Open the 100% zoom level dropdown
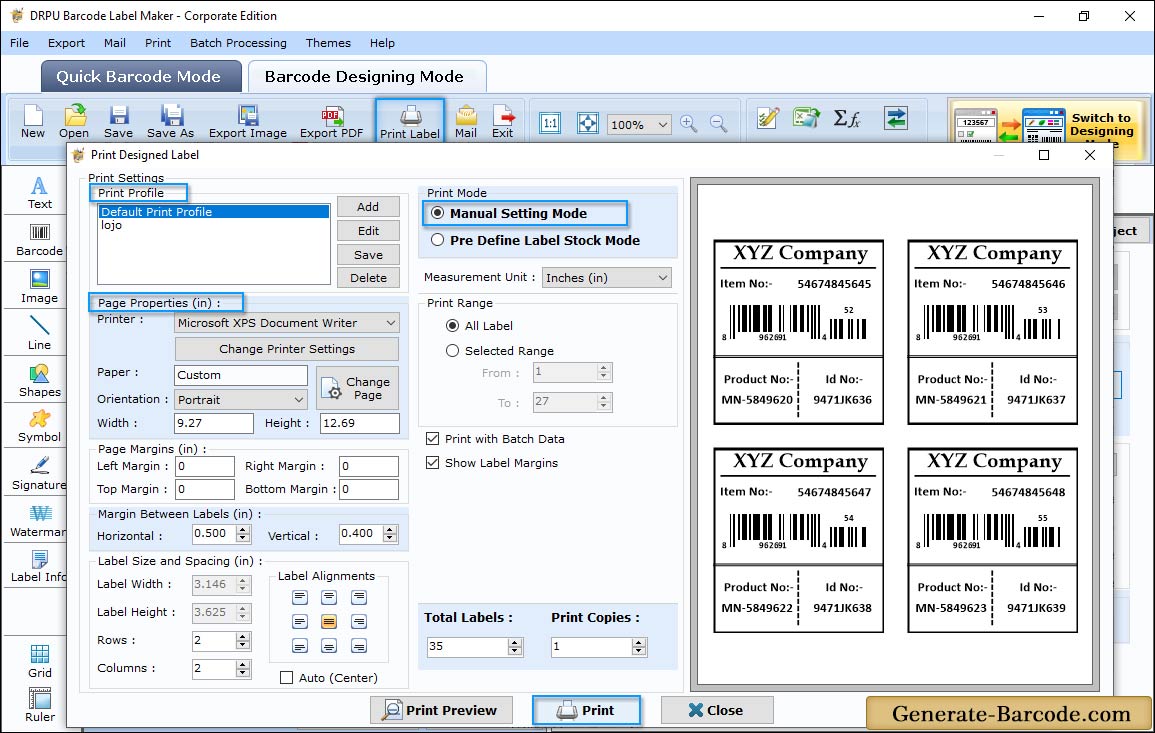Screen dimensions: 1155x733 [x=639, y=124]
